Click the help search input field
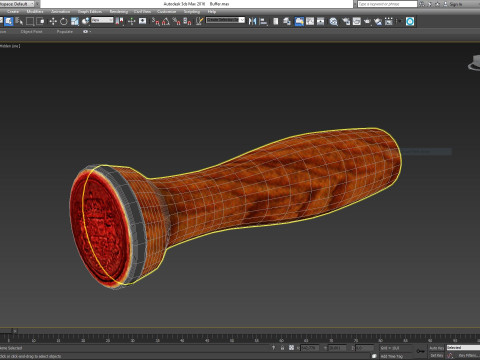This screenshot has width=480, height=360. [387, 4]
